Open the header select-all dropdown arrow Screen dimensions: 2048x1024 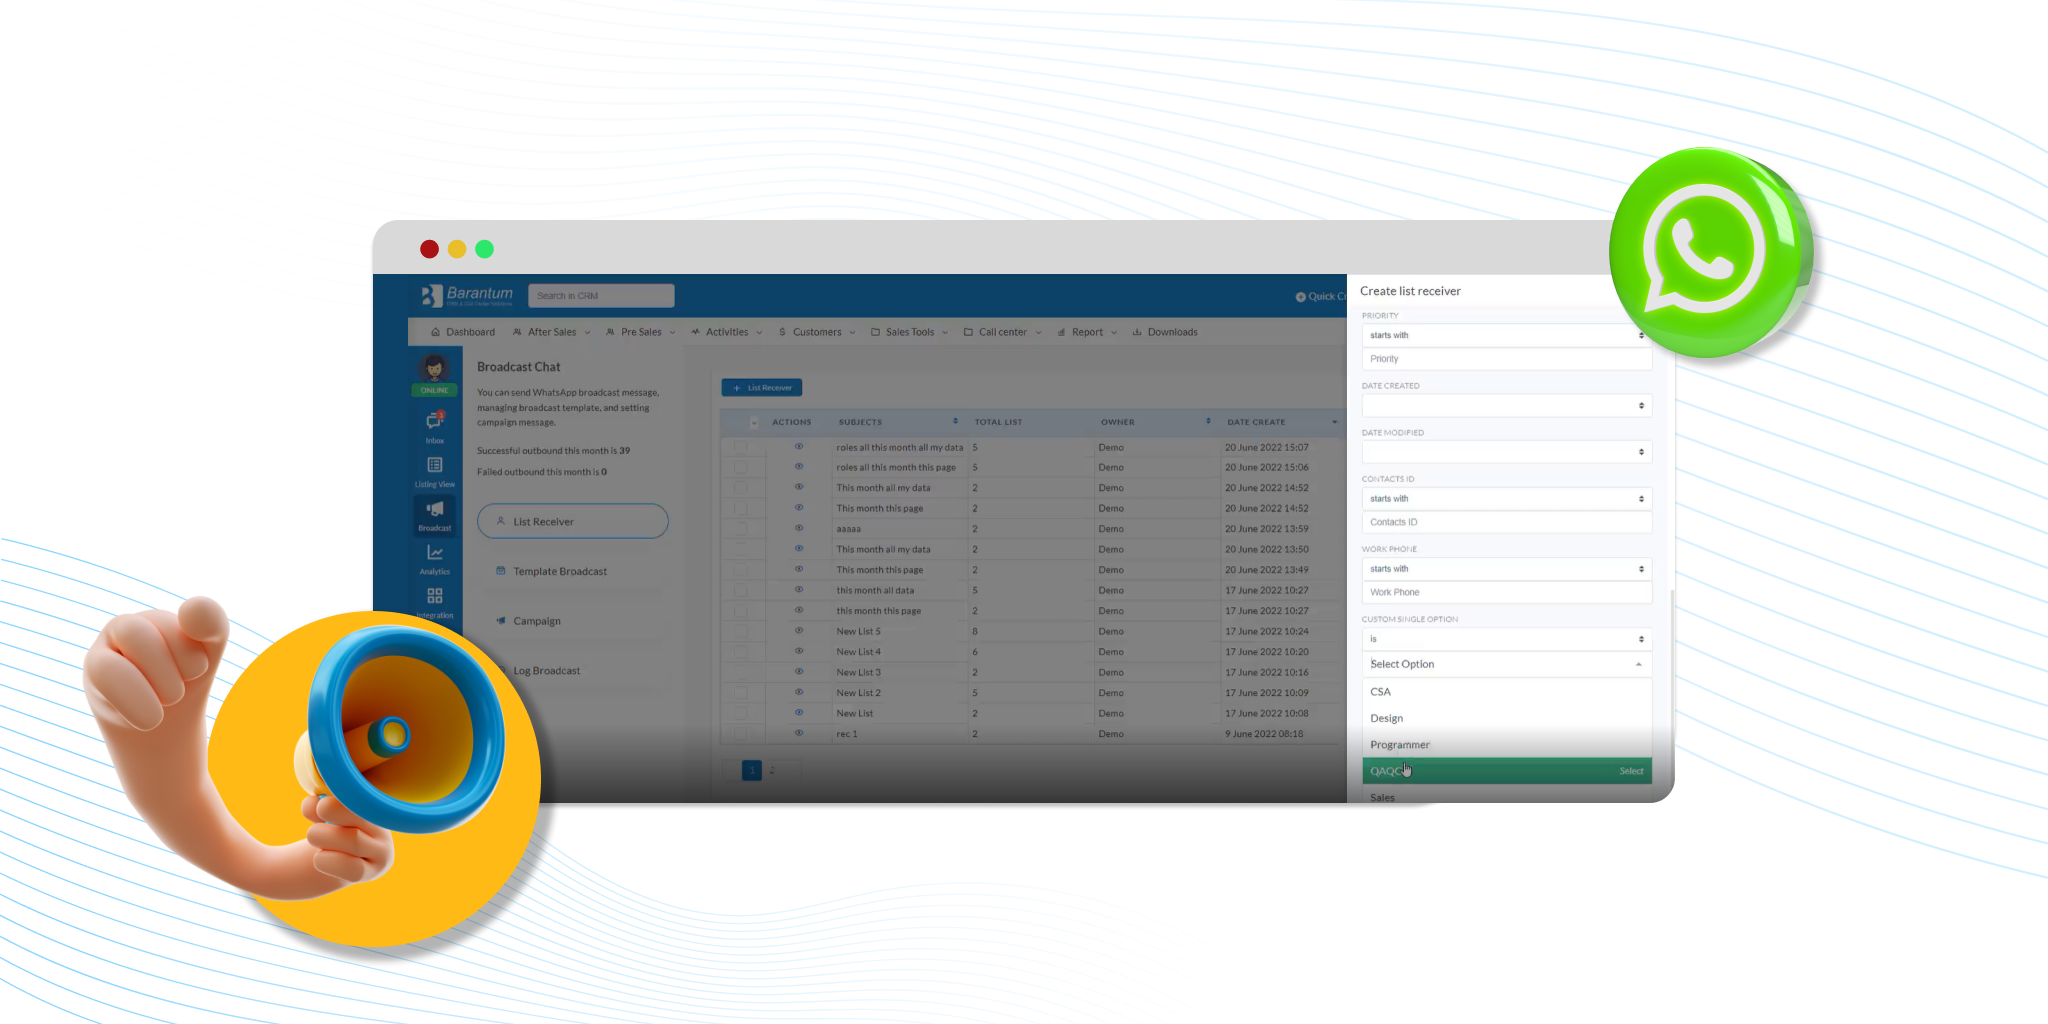(x=754, y=422)
